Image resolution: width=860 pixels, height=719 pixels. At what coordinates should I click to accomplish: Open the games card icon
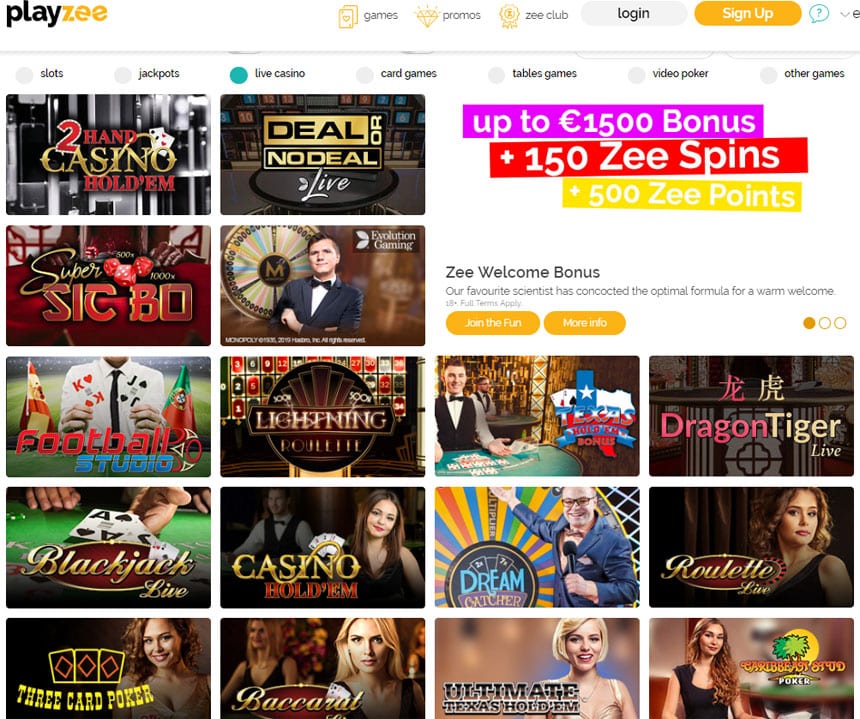[348, 16]
